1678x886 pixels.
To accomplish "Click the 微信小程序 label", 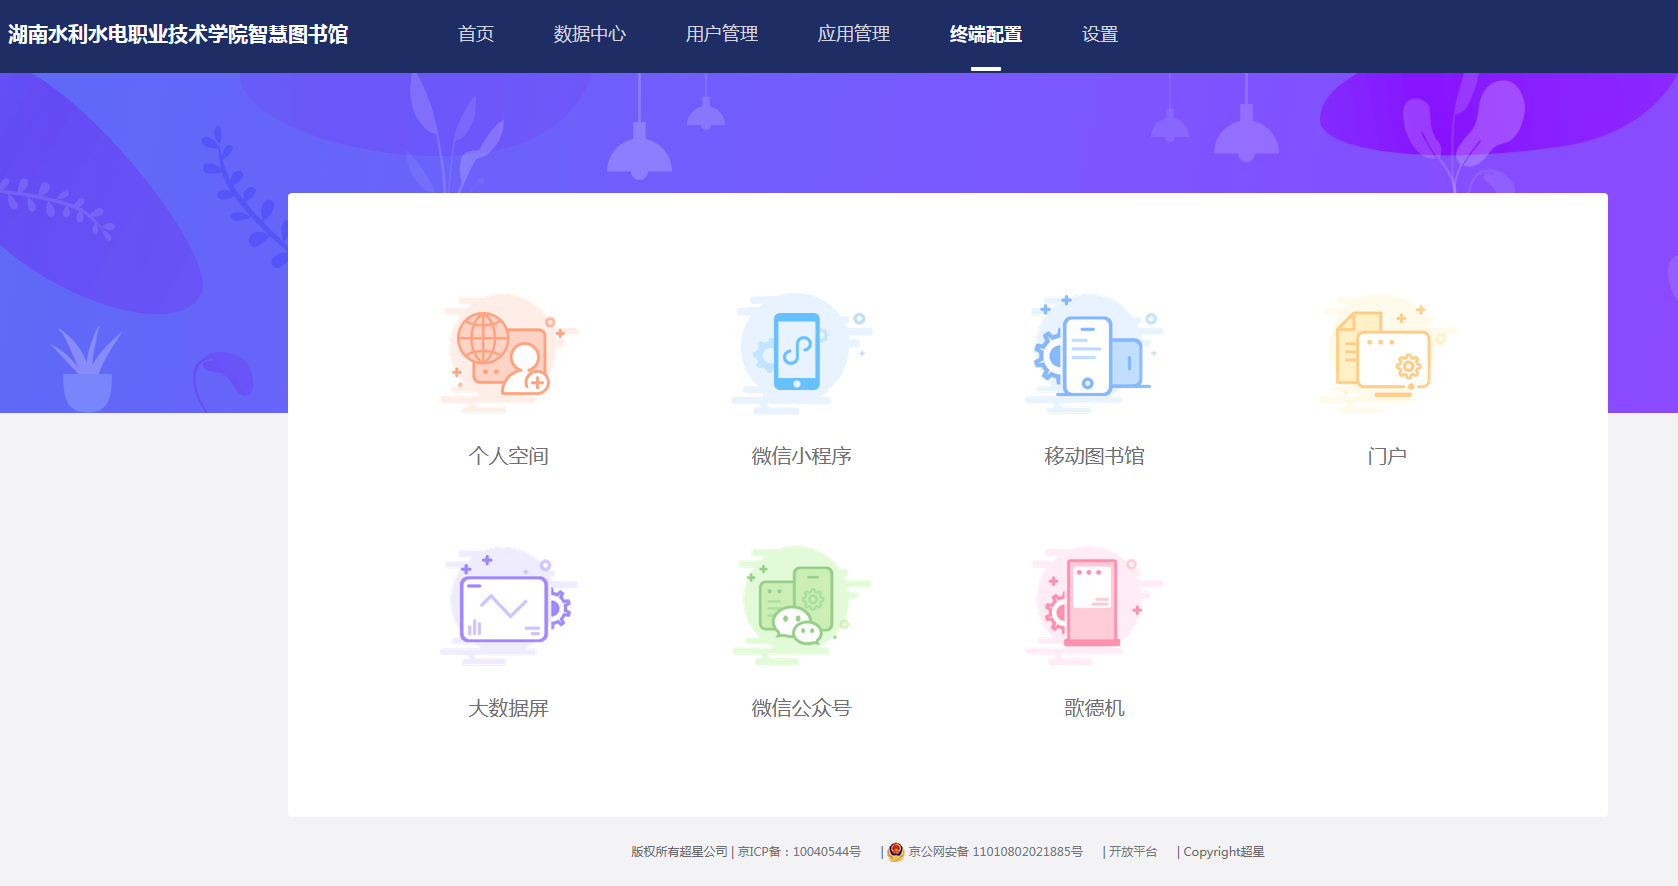I will click(x=801, y=456).
